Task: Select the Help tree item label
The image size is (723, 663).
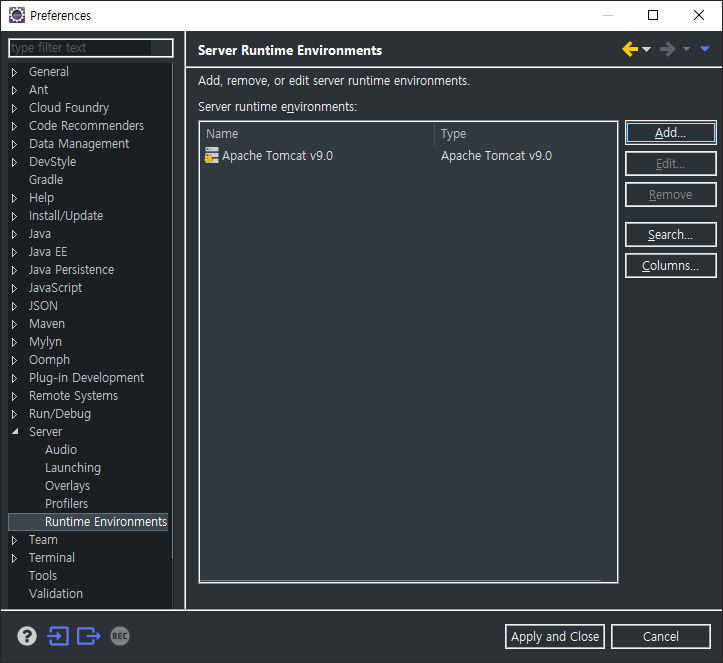Action: tap(41, 198)
